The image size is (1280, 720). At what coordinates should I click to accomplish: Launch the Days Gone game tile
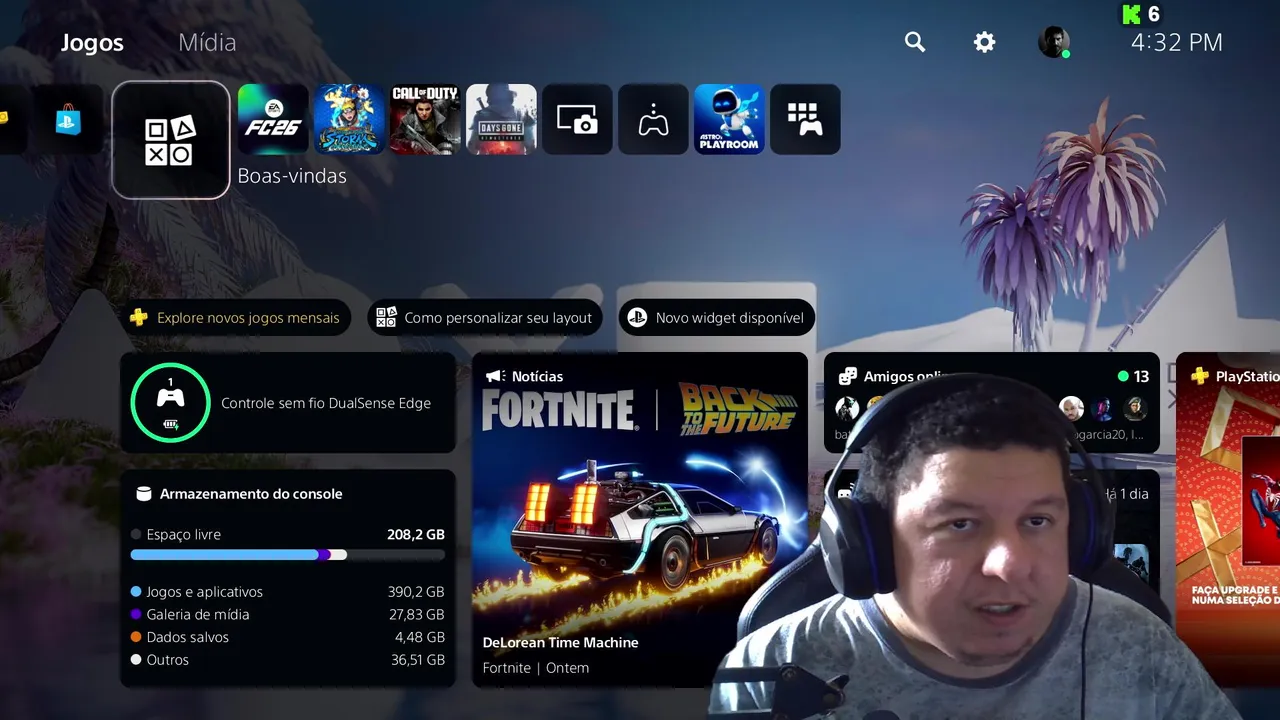501,119
